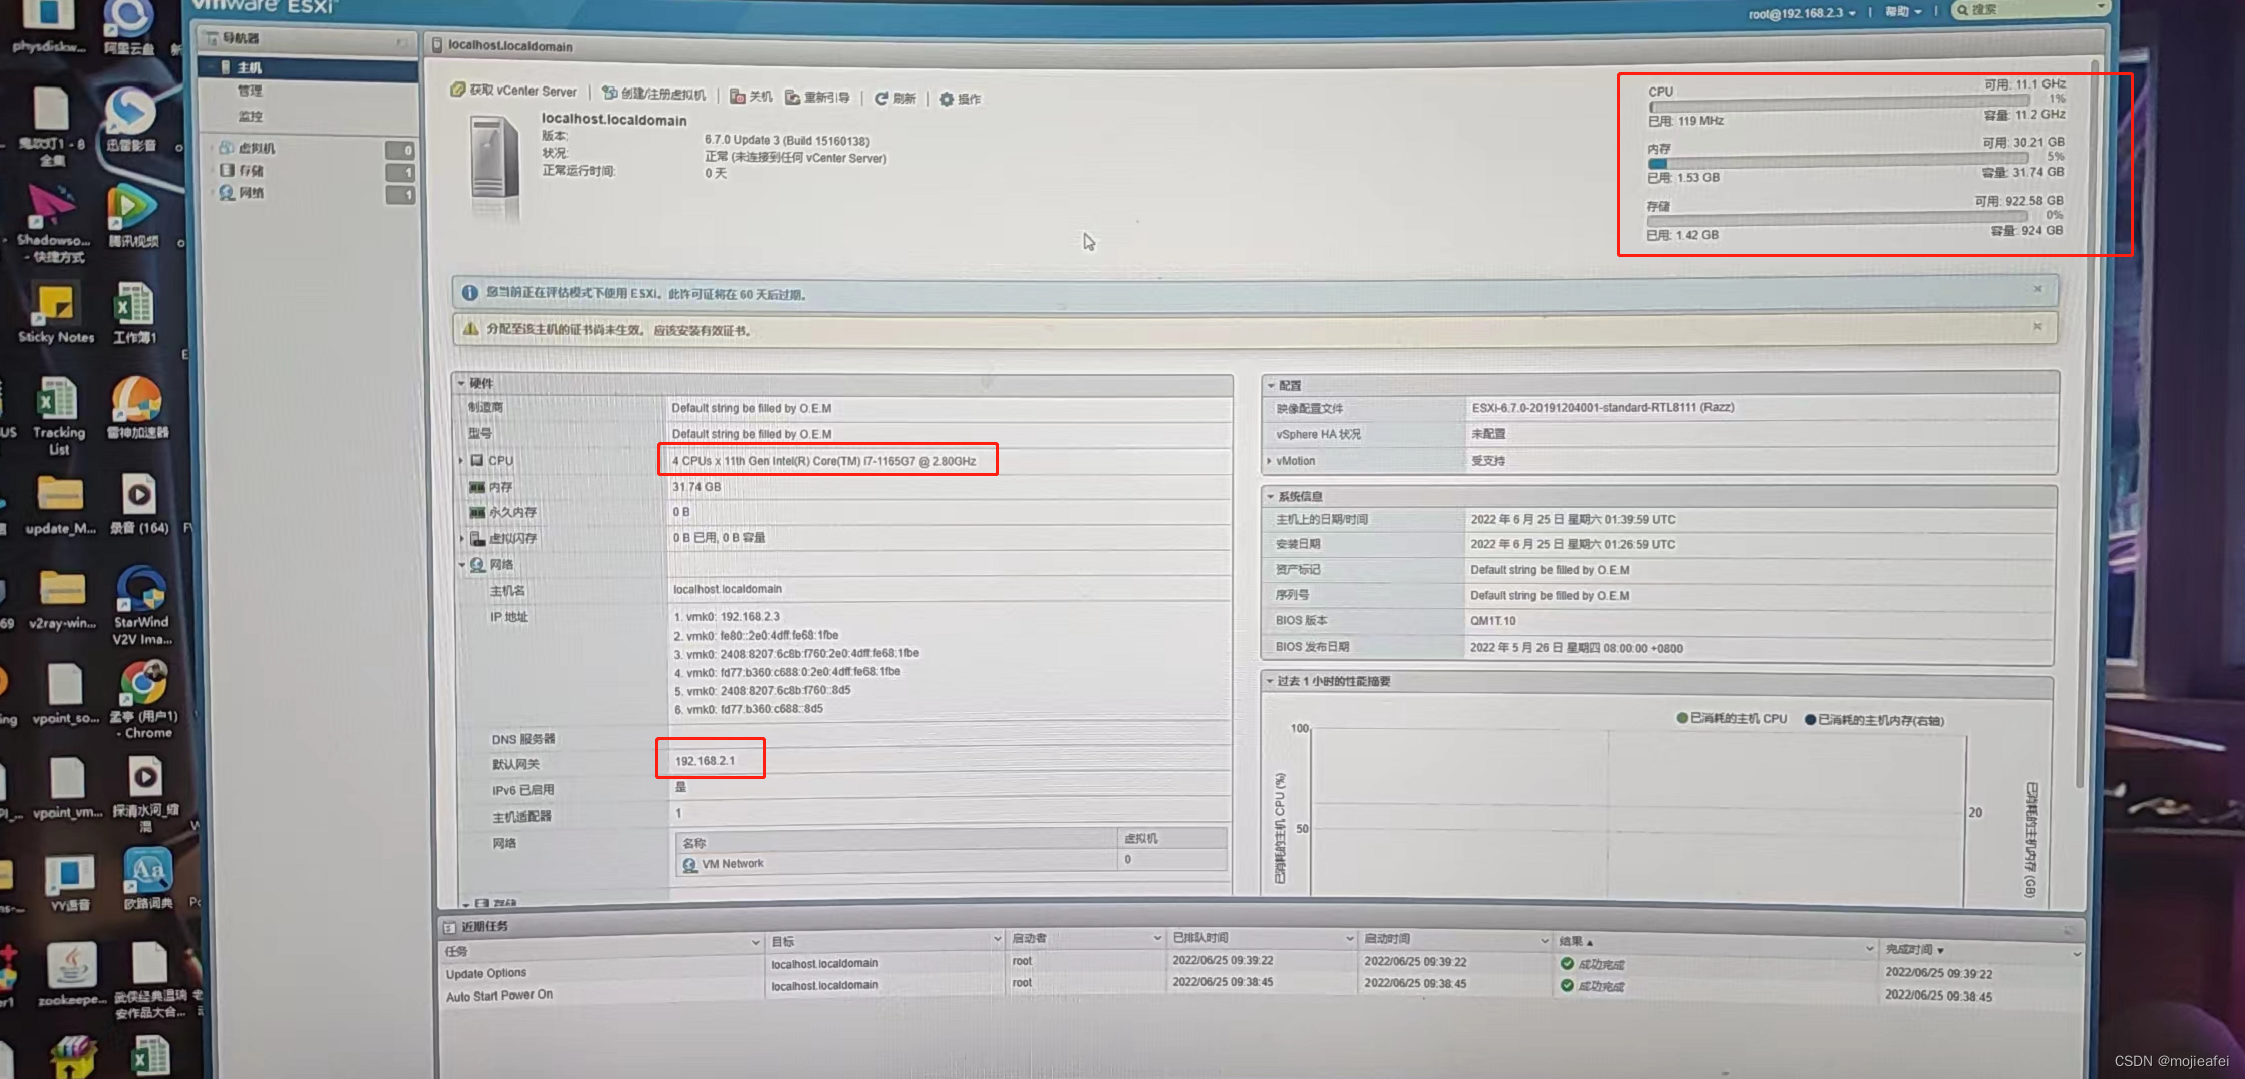Select 网络 in the navigator
Screen dimensions: 2245x1079
[251, 193]
